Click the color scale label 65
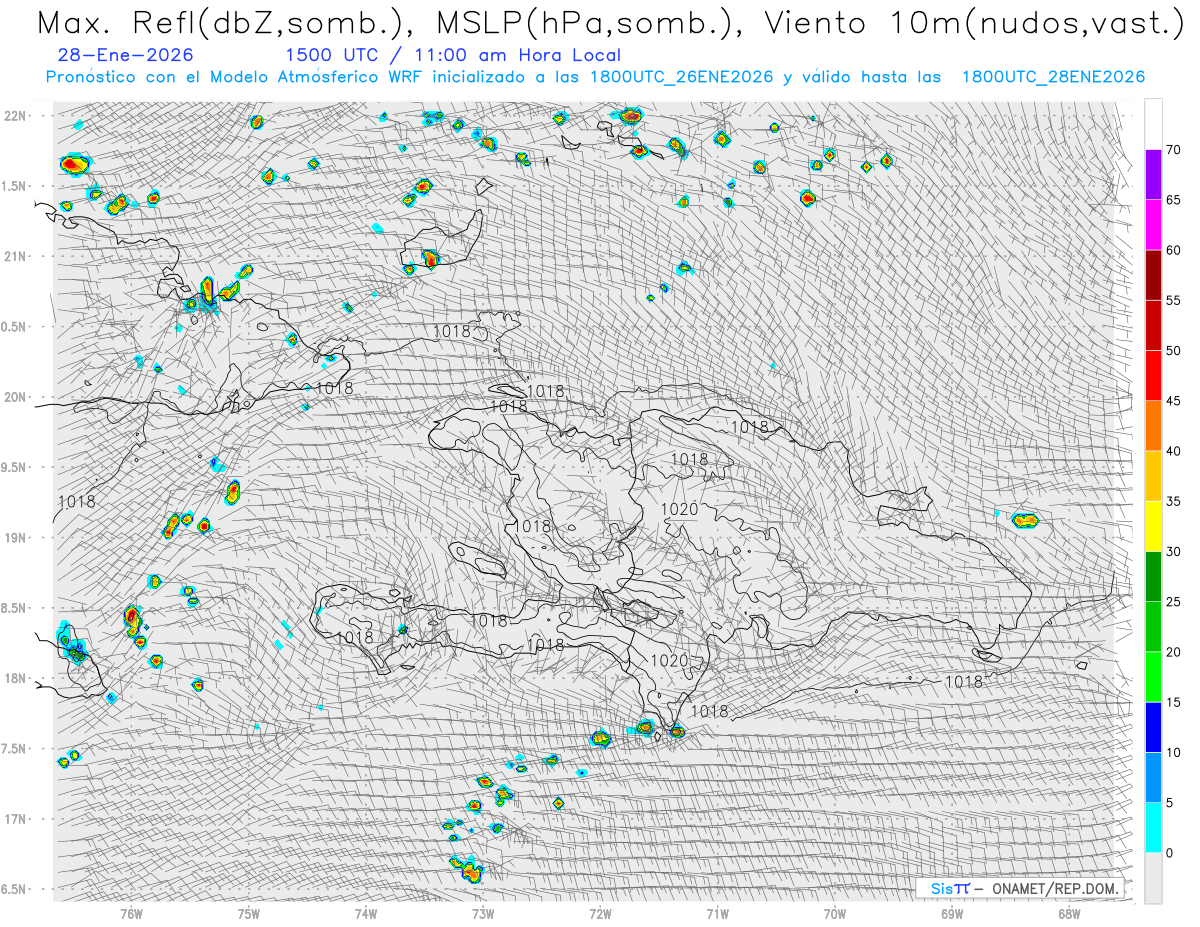Screen dimensions: 1200x927 point(1173,200)
